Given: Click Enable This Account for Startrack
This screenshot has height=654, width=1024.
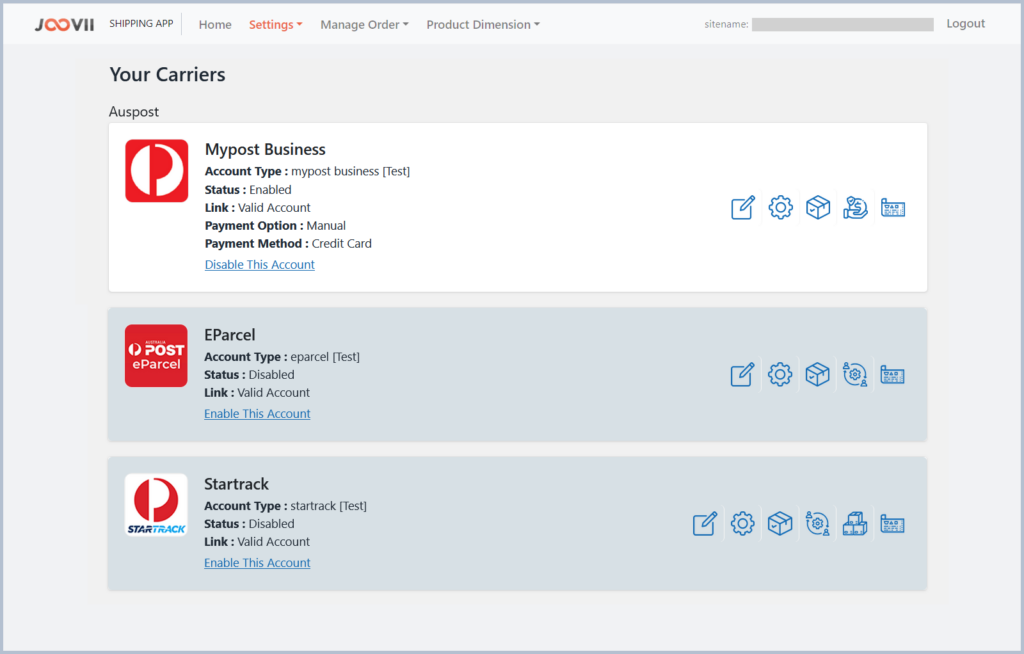Looking at the screenshot, I should click(x=257, y=563).
